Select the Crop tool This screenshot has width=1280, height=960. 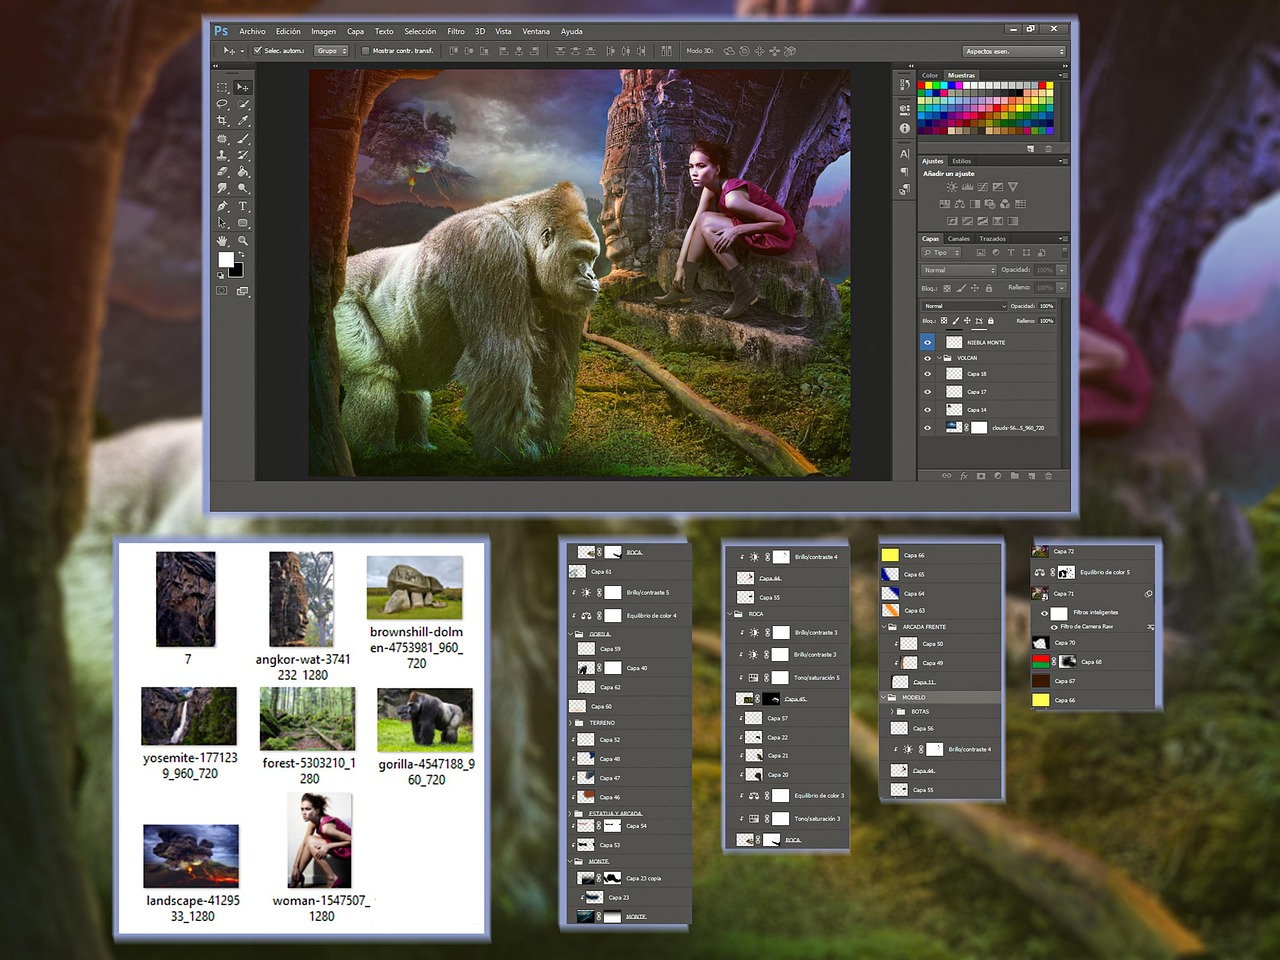coord(222,121)
